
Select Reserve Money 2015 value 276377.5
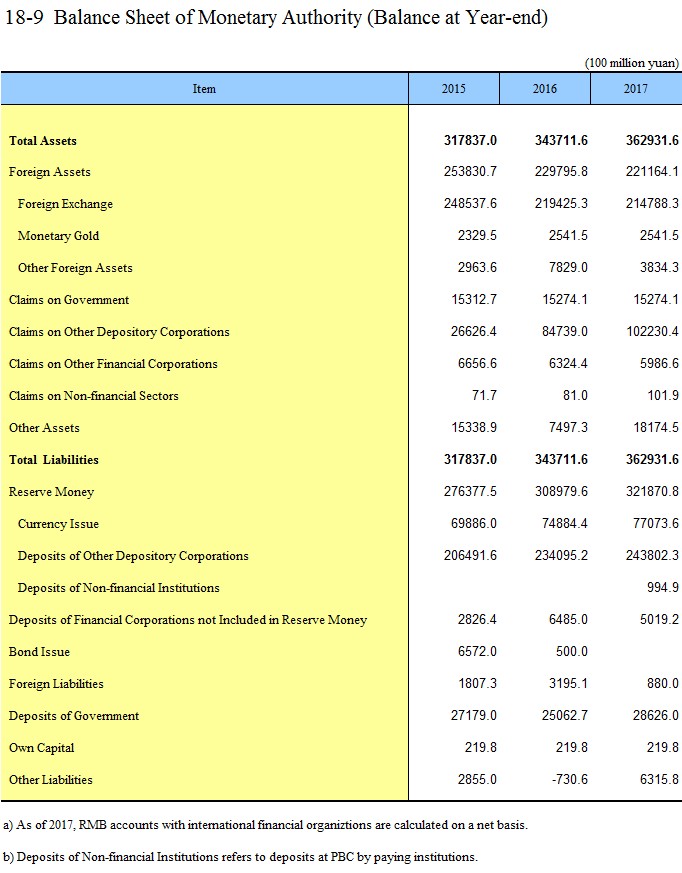[x=470, y=492]
